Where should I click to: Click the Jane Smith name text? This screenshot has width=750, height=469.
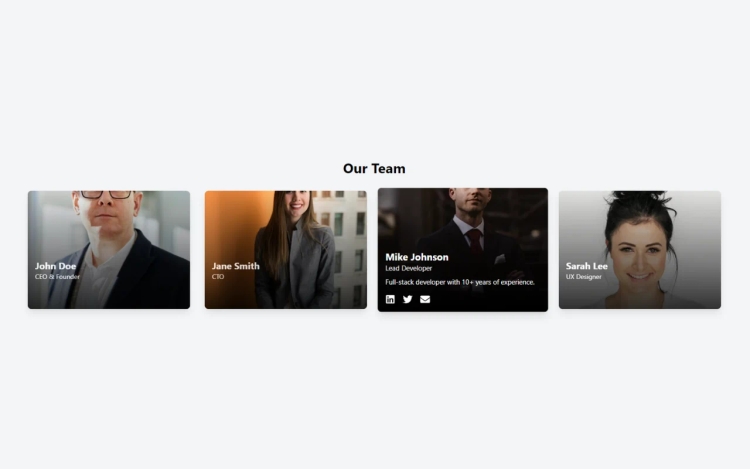pos(236,266)
